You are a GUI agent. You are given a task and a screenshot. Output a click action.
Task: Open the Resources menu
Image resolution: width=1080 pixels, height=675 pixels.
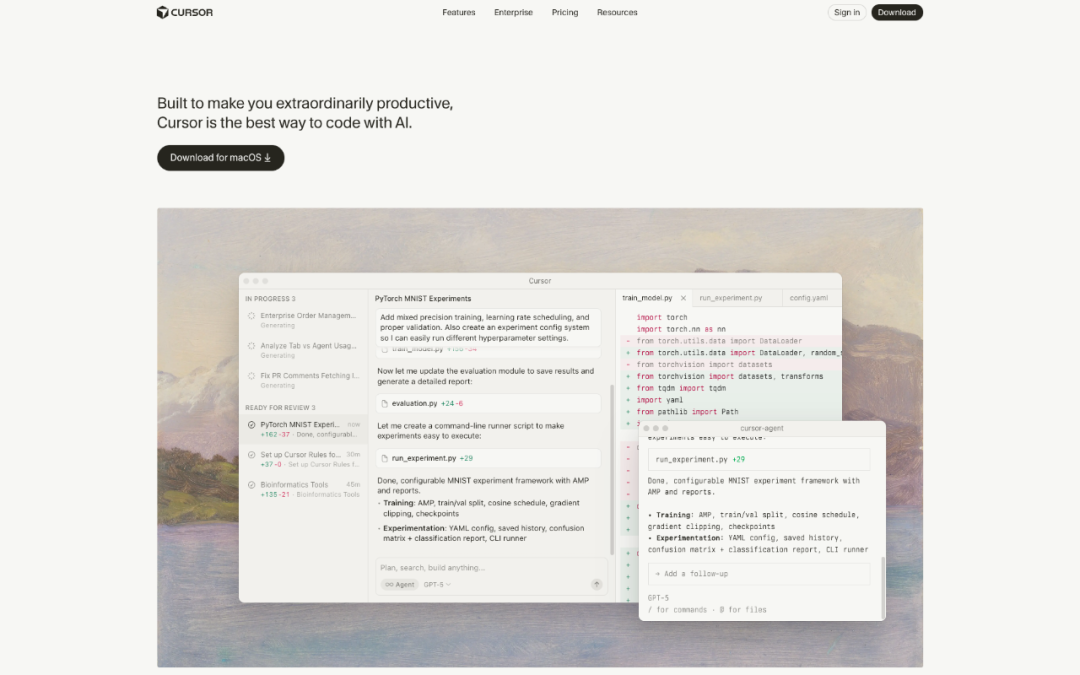617,12
